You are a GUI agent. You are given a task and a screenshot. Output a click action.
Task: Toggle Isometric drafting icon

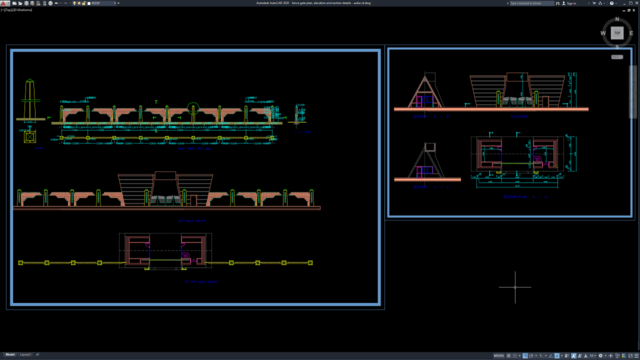541,356
